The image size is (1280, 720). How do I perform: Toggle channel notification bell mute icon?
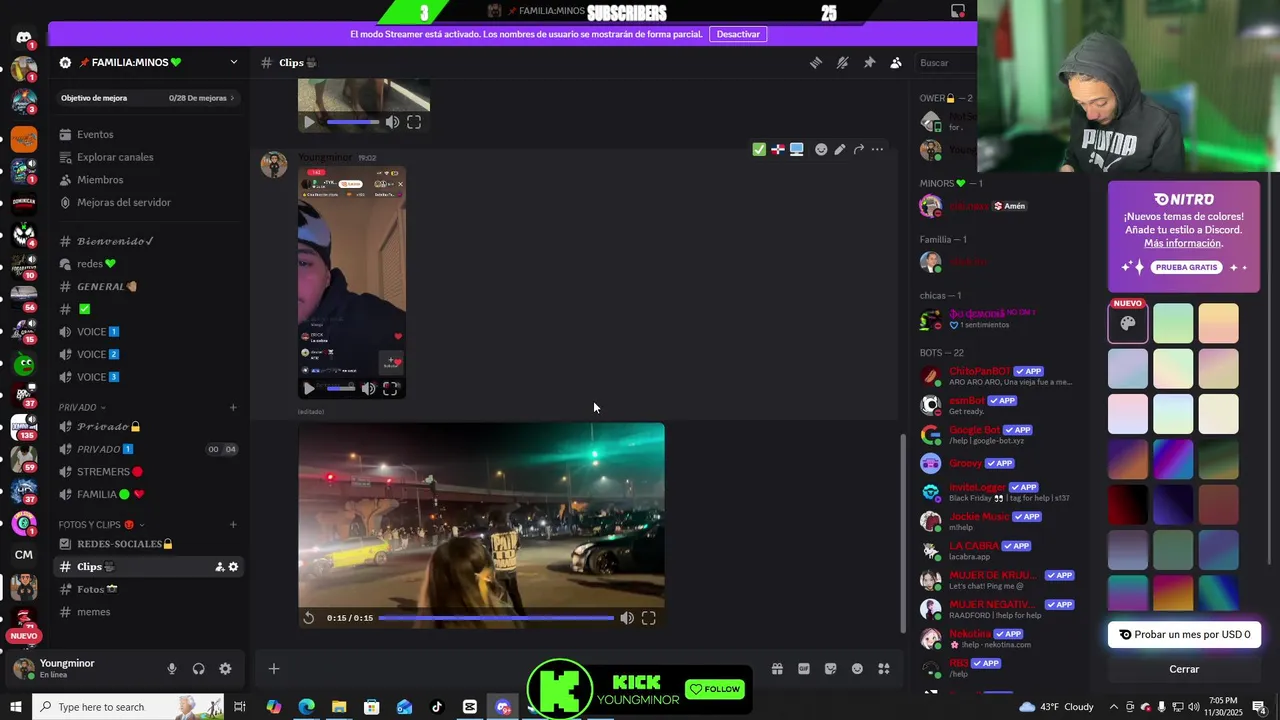coord(843,63)
